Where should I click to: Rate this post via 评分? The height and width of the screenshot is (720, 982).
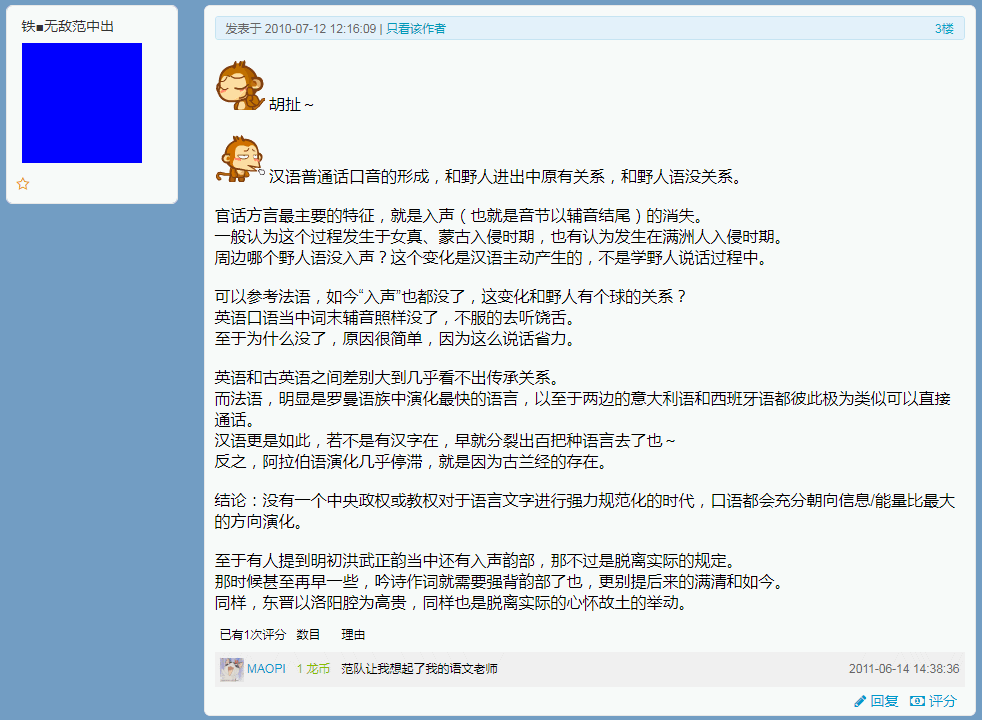(942, 702)
